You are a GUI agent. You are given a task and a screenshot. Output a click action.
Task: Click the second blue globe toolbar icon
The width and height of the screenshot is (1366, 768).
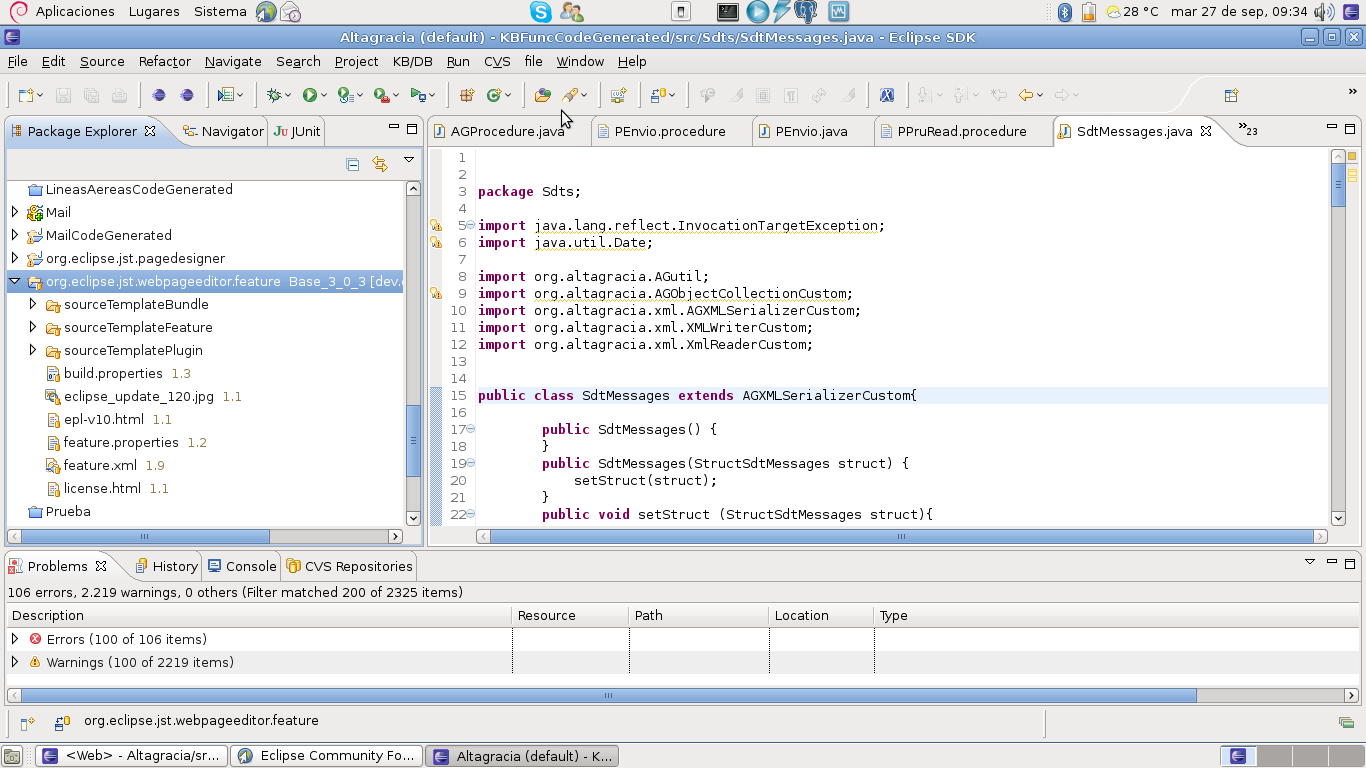click(187, 95)
